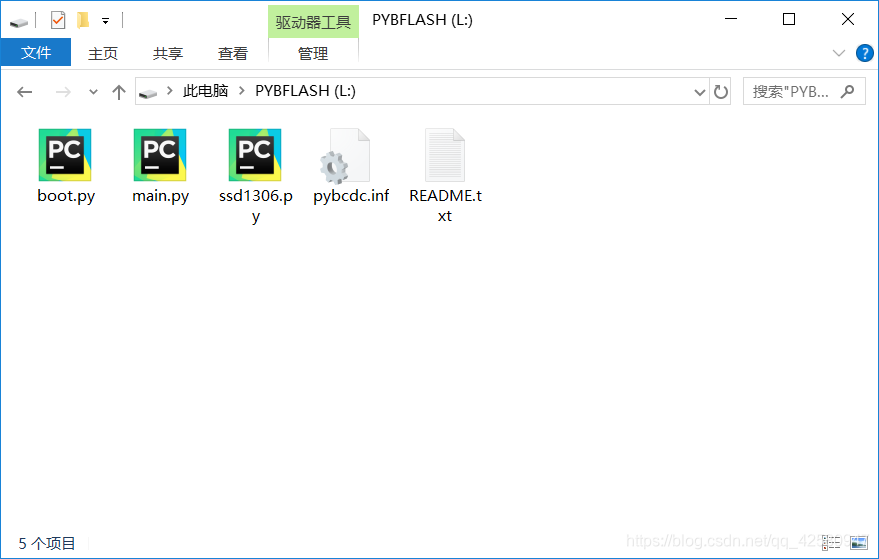Close the PYBFLASH explorer window

pyautogui.click(x=848, y=19)
